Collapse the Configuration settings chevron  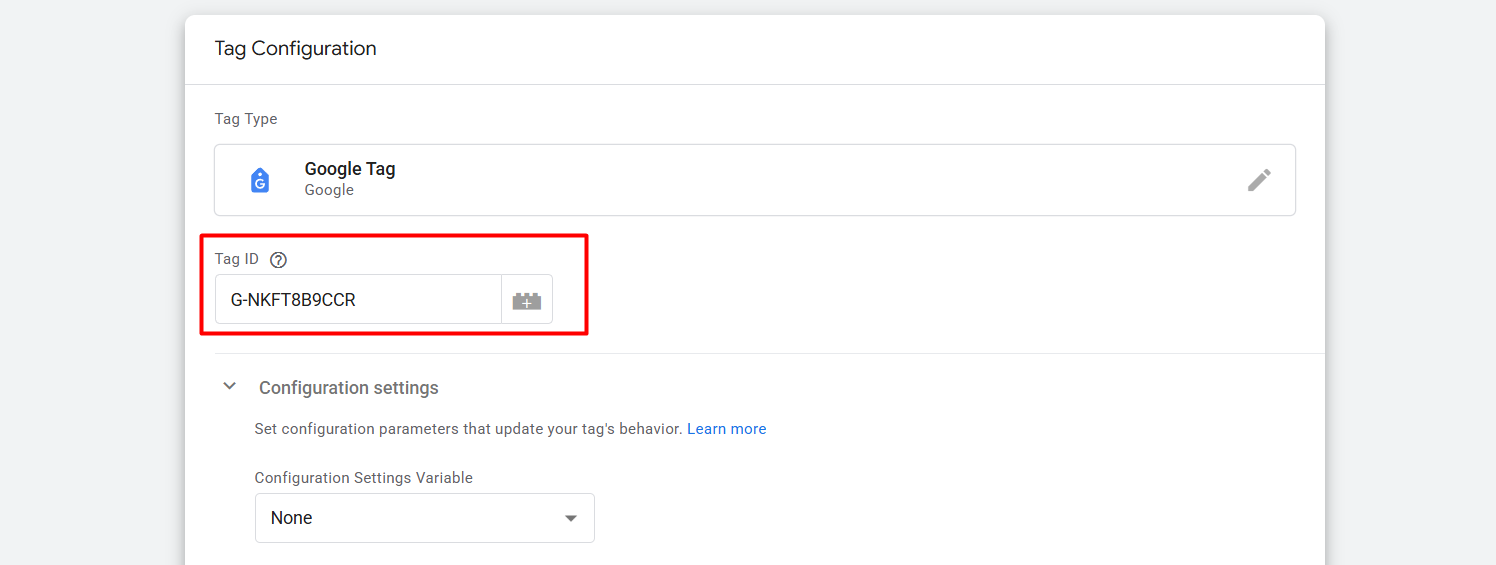pyautogui.click(x=230, y=387)
